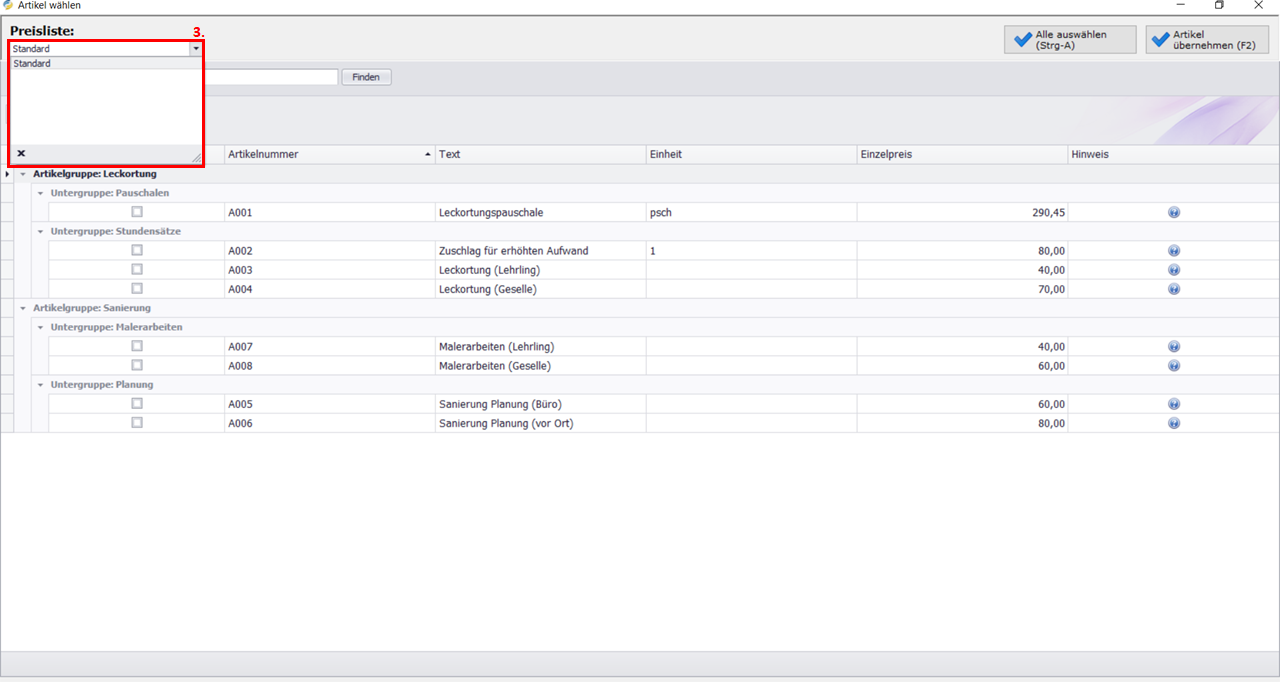Image resolution: width=1280 pixels, height=682 pixels.
Task: Collapse the Artikelgruppe: Sanierung group
Action: pos(23,308)
